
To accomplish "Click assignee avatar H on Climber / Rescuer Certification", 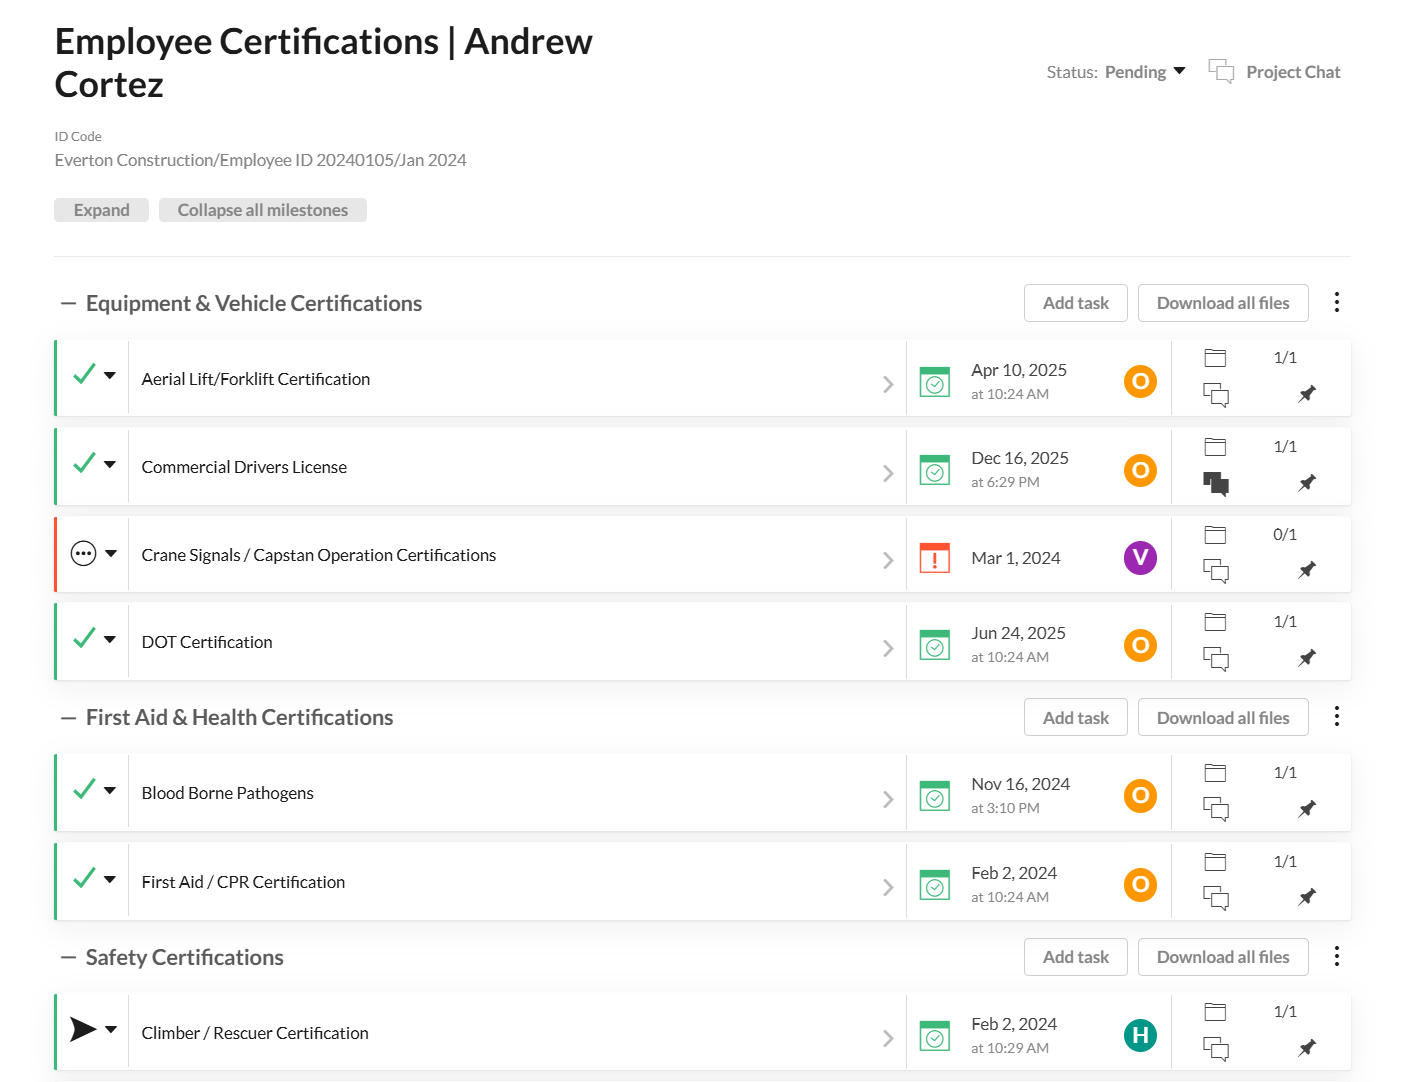I will (1140, 1036).
